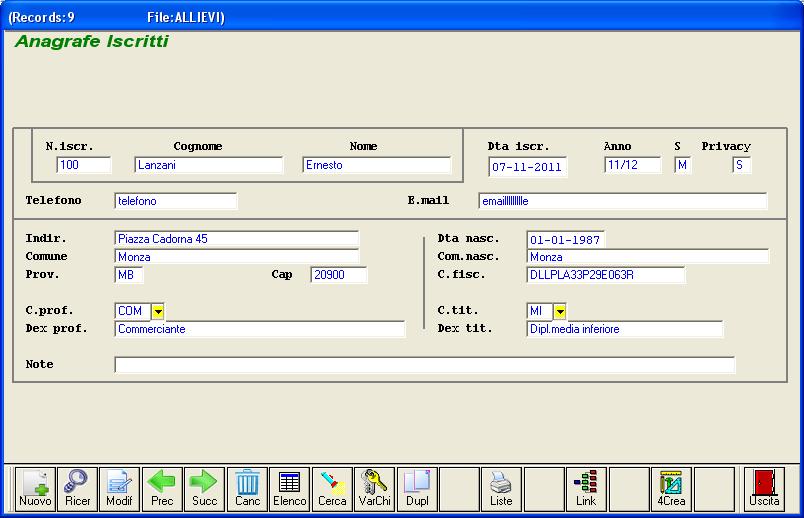Edit the Com.nasc. birthplace field

(648, 256)
